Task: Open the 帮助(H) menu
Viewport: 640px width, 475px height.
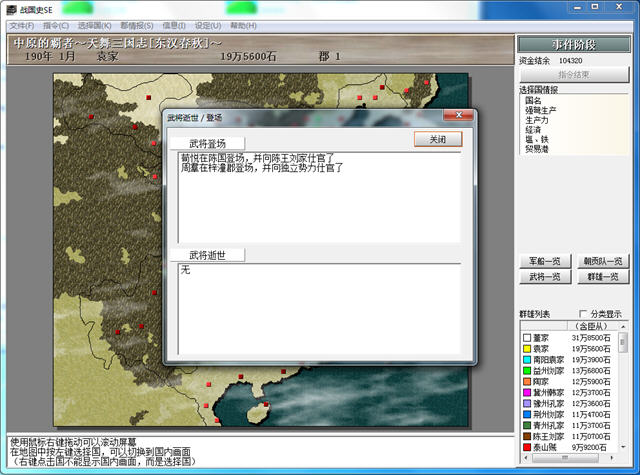Action: [x=243, y=26]
